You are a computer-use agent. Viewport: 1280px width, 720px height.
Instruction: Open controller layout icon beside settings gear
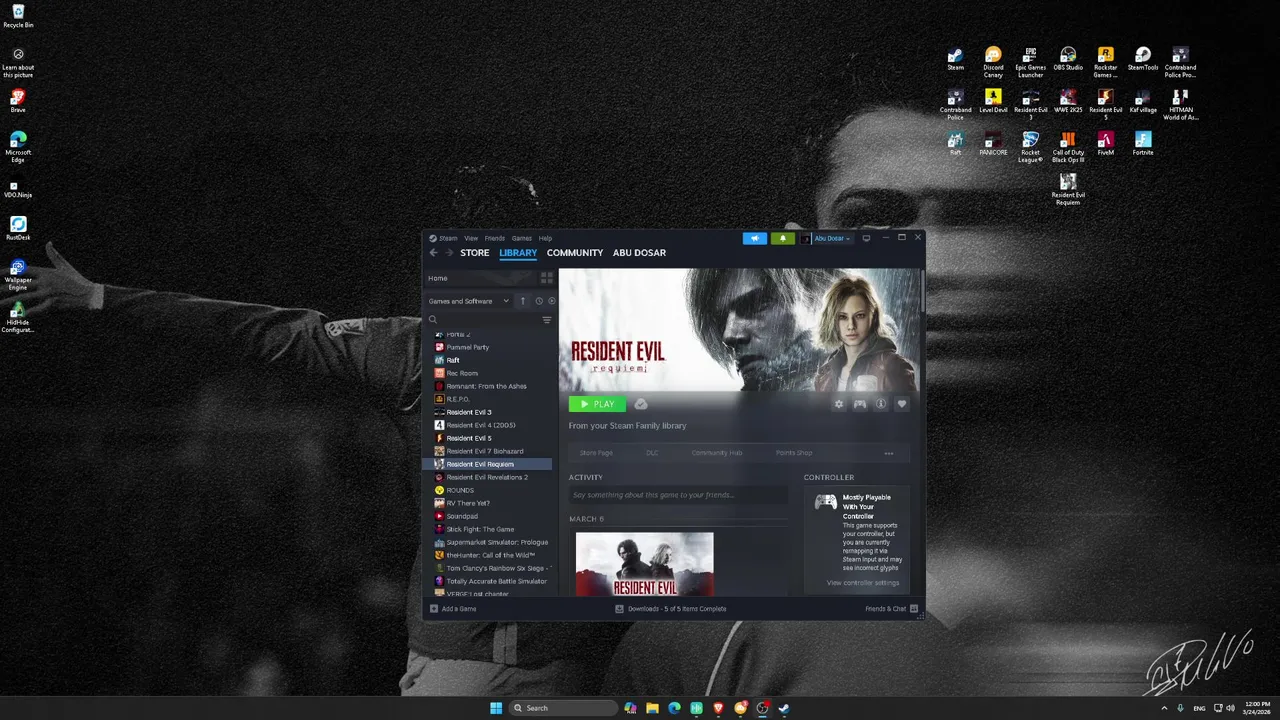pos(860,404)
